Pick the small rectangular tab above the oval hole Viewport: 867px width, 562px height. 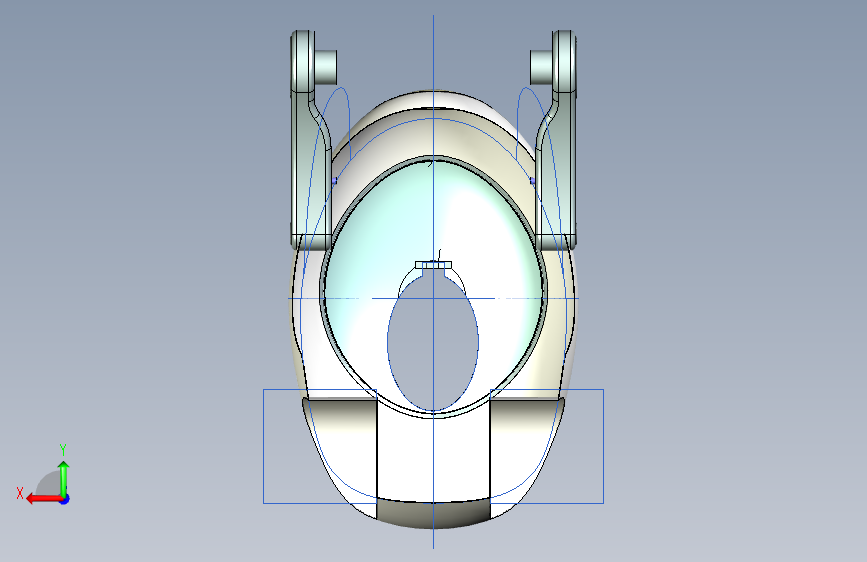[434, 265]
